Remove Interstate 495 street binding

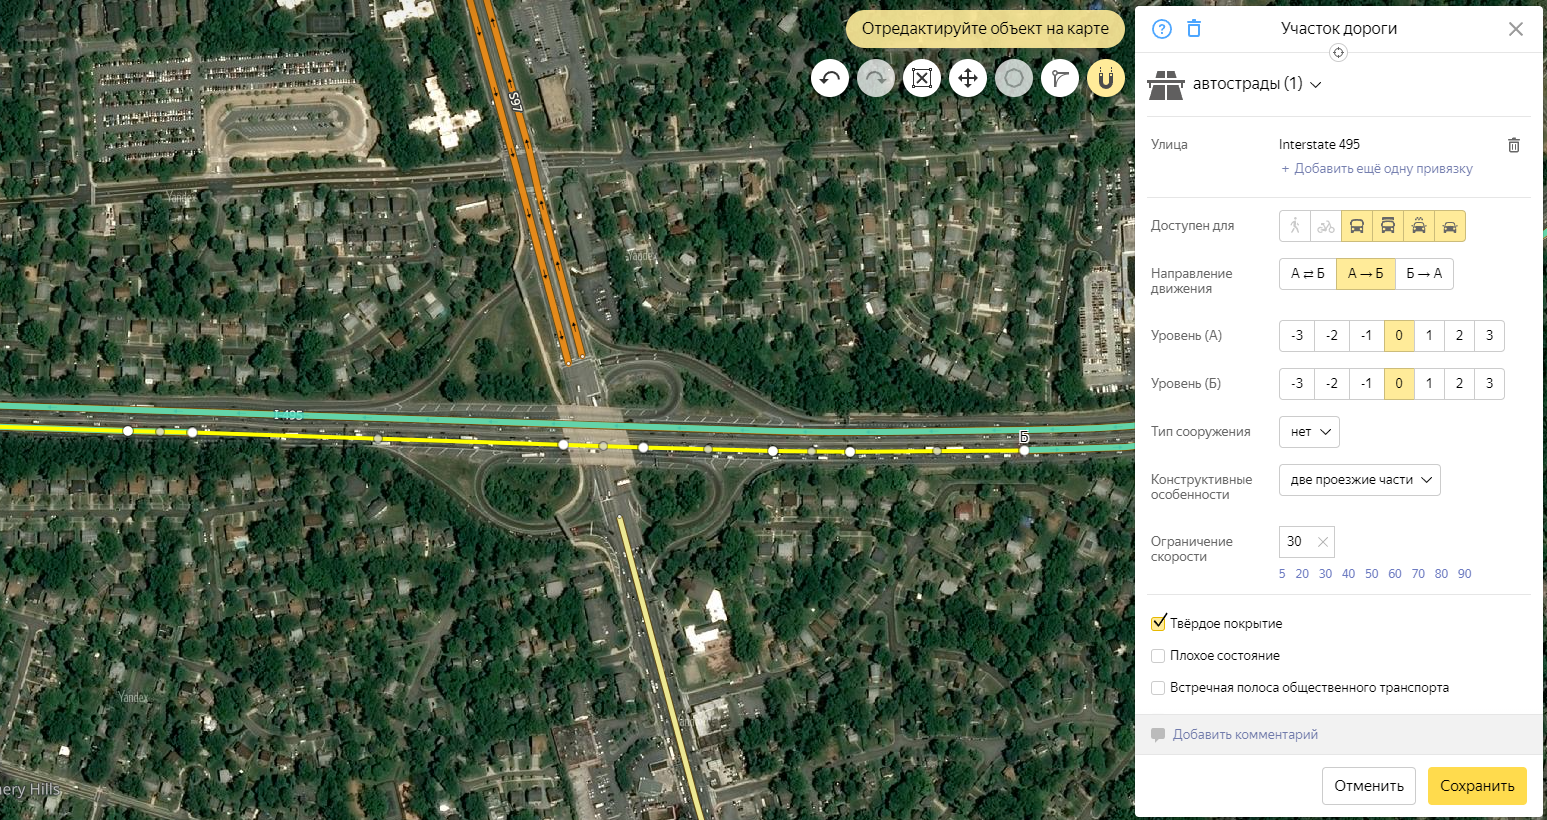coord(1514,145)
